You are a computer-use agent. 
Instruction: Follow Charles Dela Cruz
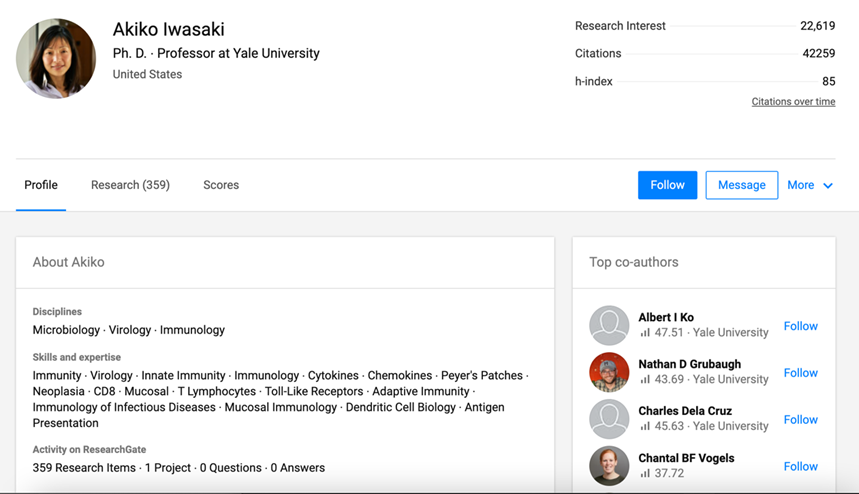point(801,420)
